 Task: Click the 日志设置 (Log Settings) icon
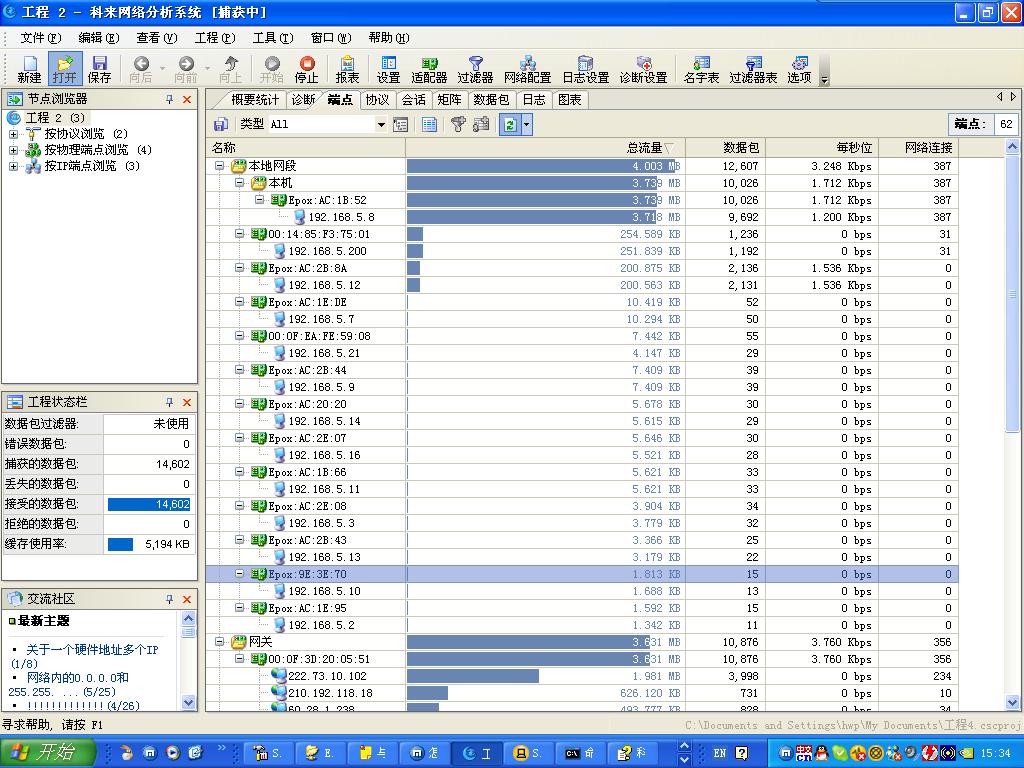585,69
